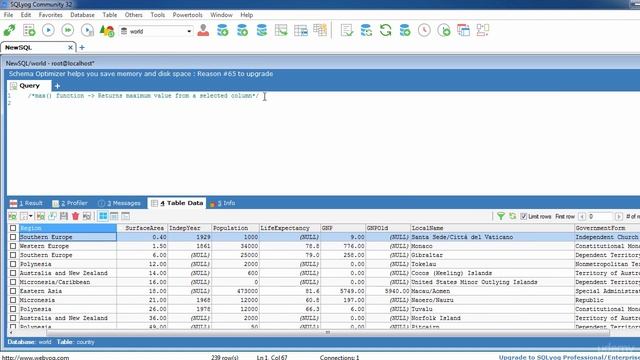
Task: Go to next page of rows
Action: 619,216
